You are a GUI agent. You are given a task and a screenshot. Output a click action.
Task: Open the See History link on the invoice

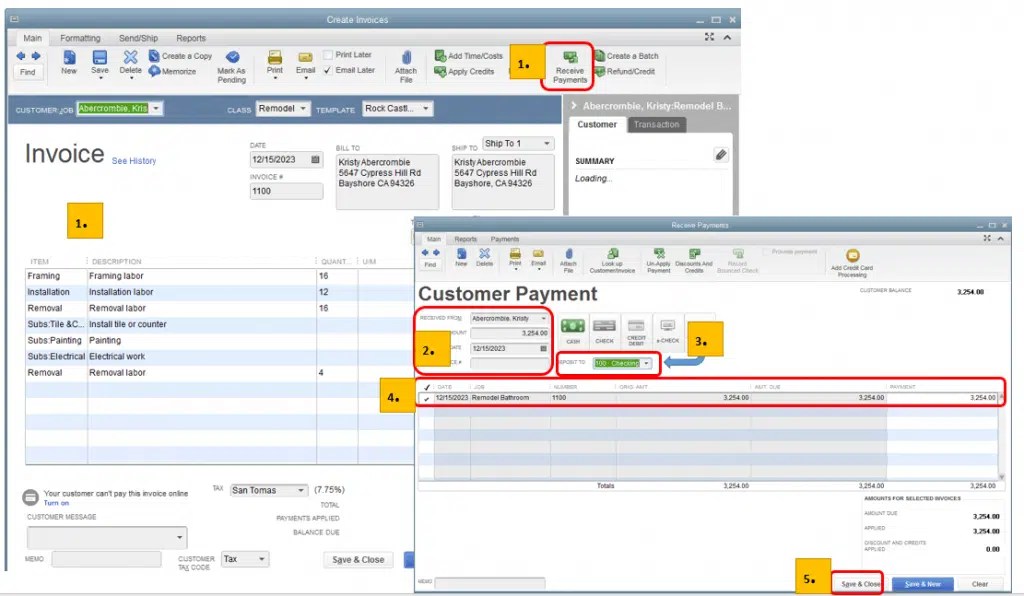133,160
